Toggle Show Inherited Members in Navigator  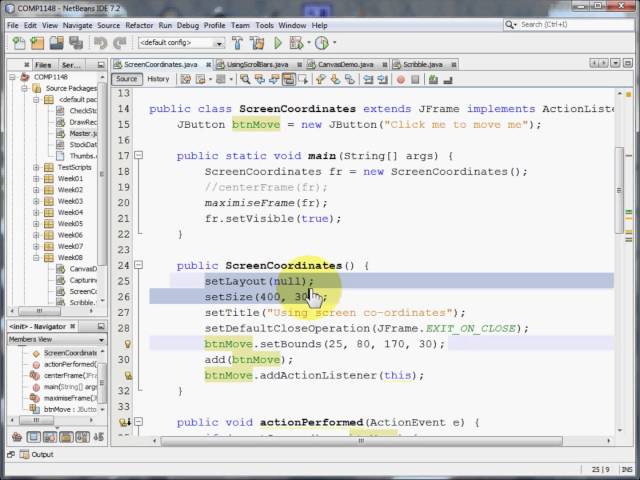click(x=17, y=437)
